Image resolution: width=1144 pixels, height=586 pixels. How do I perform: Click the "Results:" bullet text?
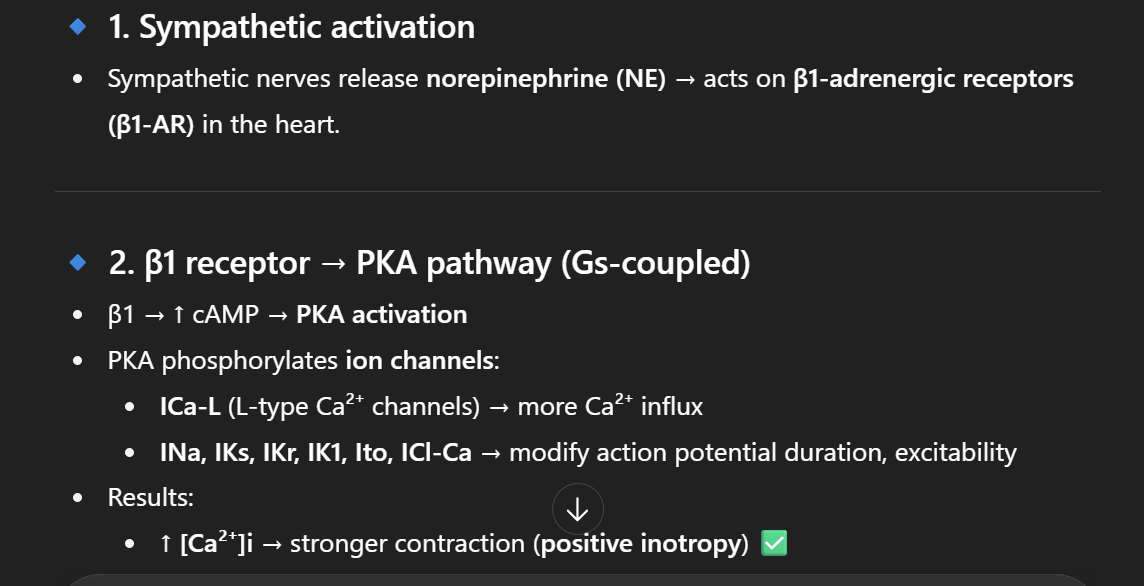pyautogui.click(x=151, y=497)
